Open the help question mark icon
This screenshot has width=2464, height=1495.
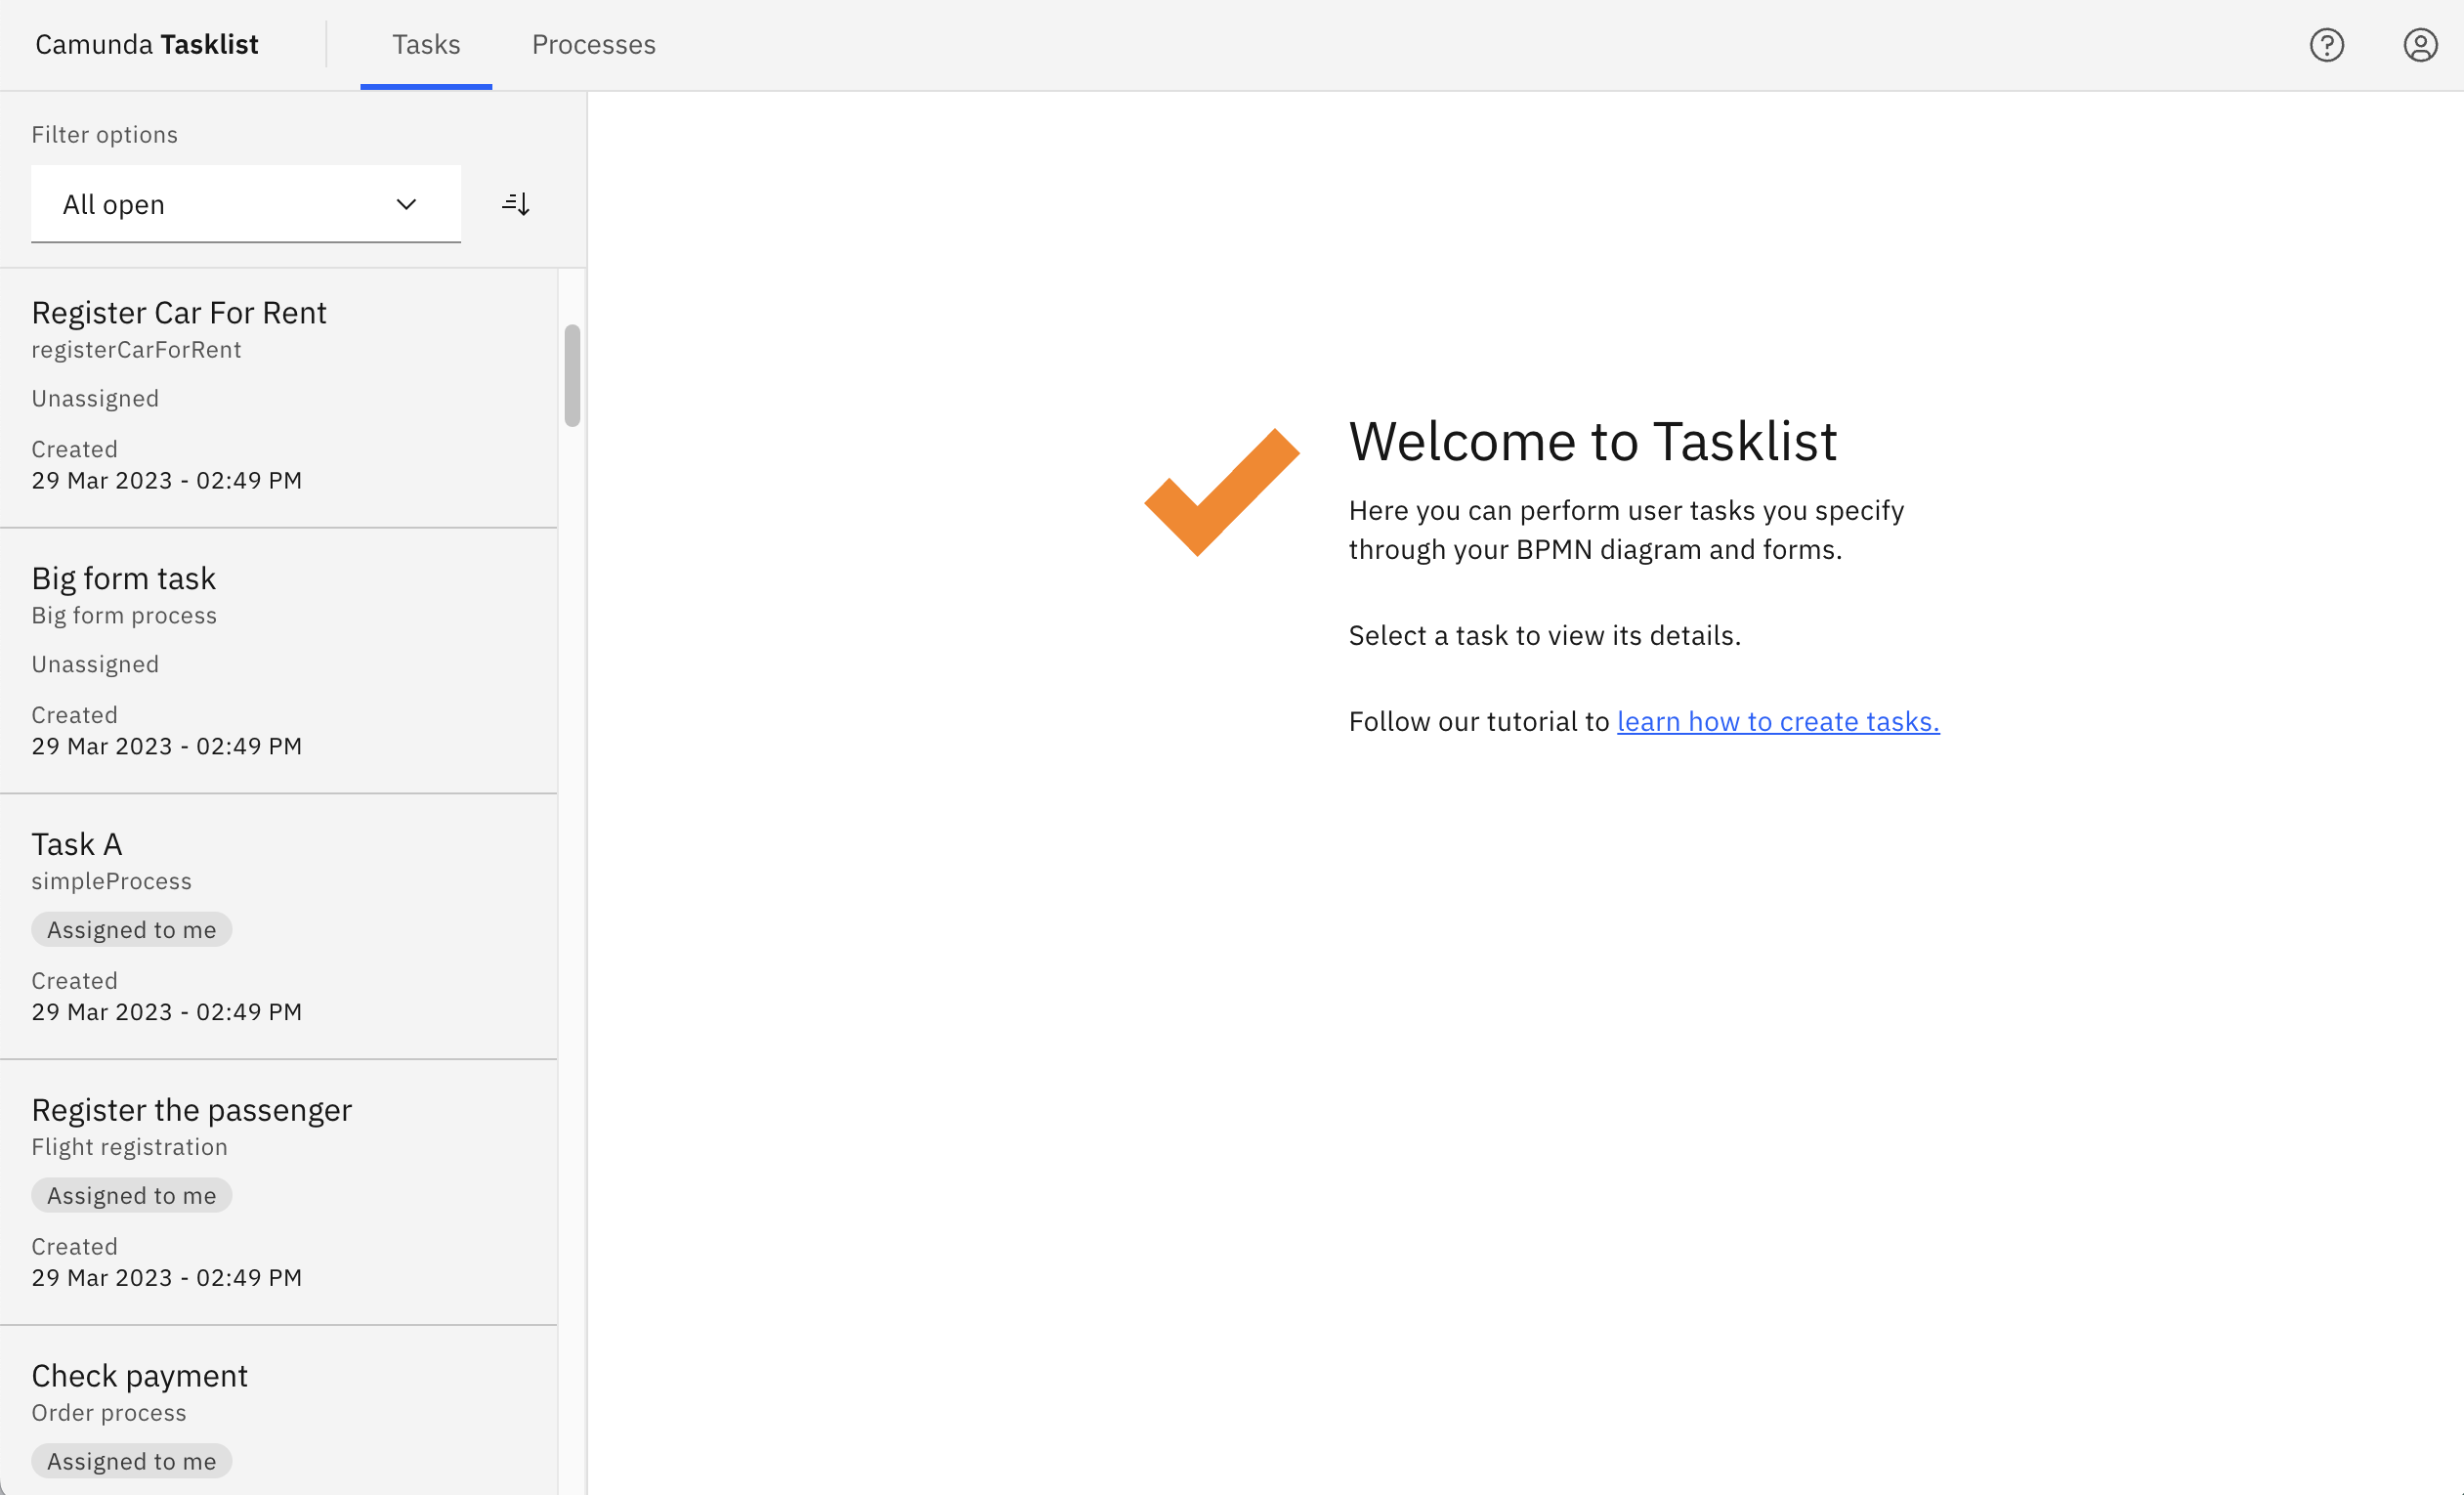2326,45
